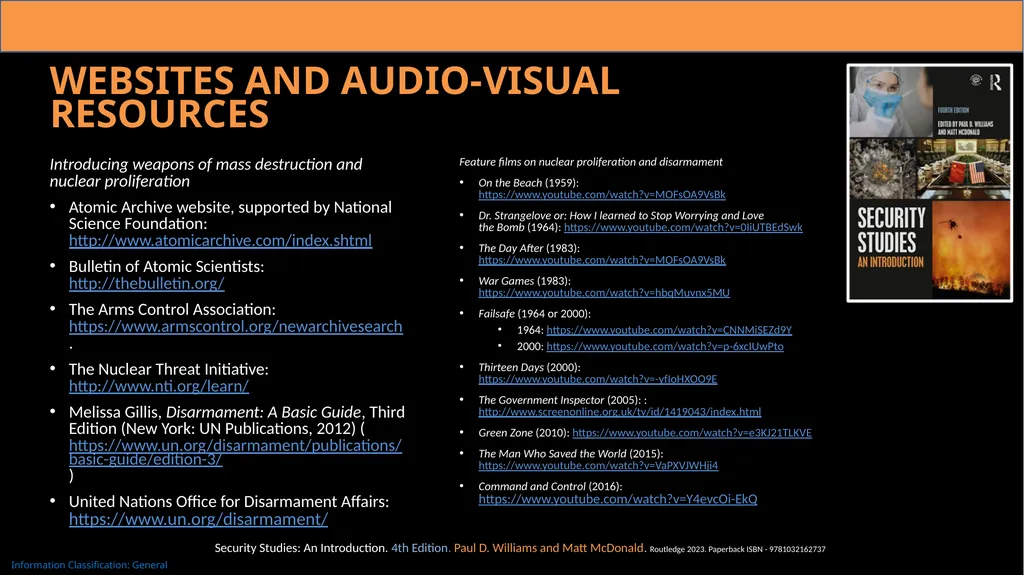This screenshot has width=1024, height=575.
Task: Click 'Information Classification: General' footer text
Action: tap(89, 565)
